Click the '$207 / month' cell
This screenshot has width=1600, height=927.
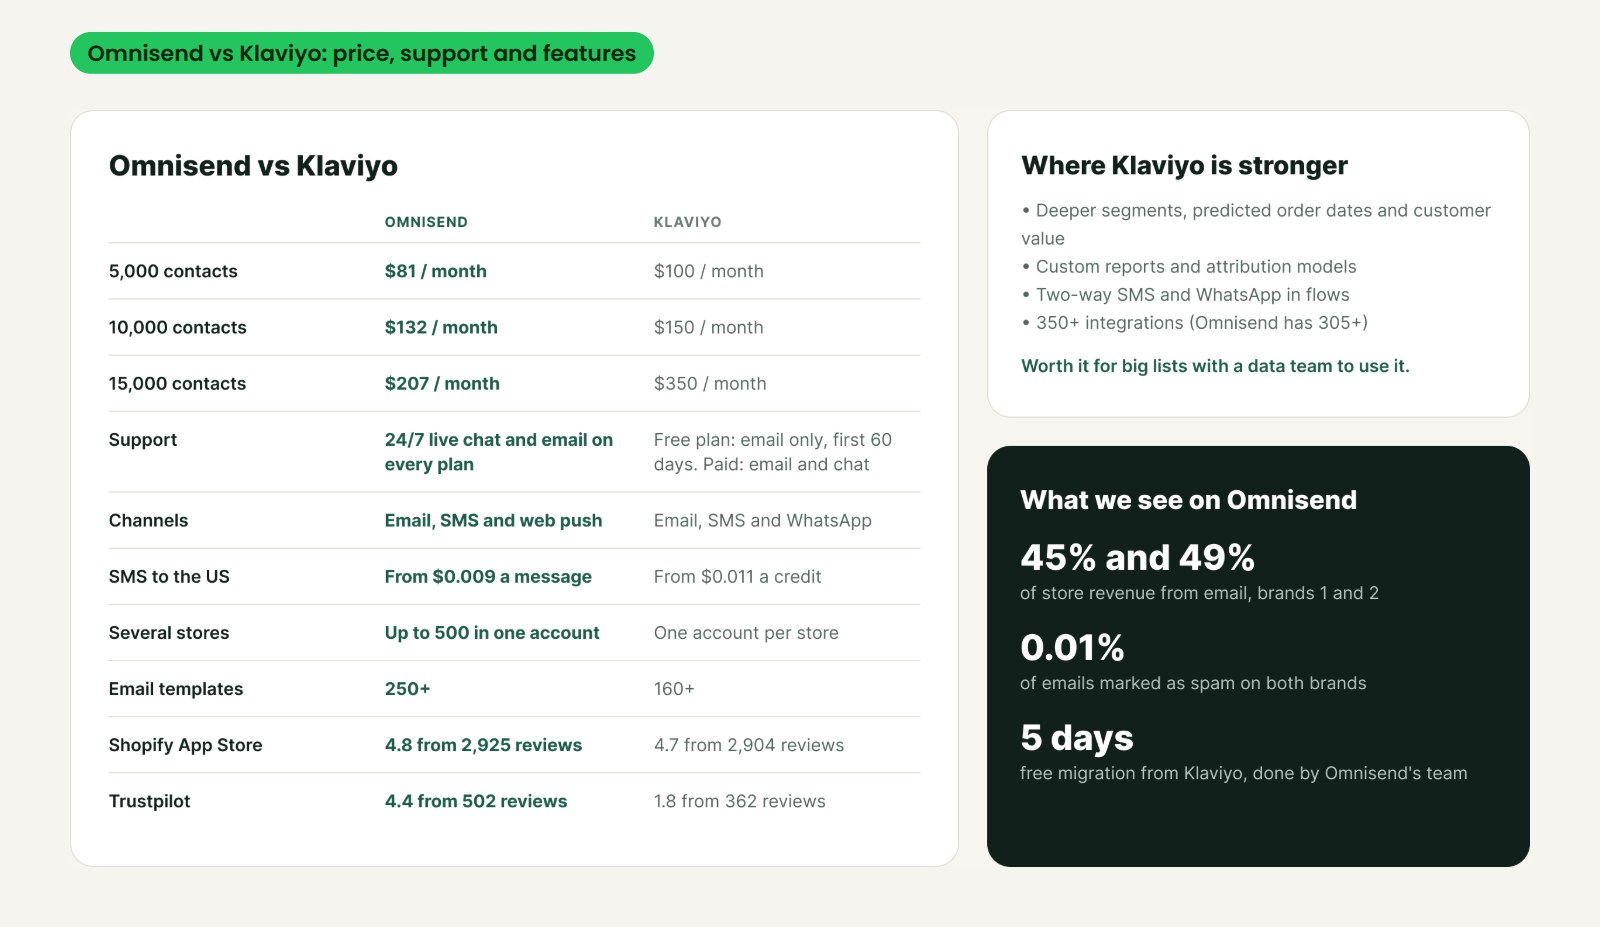pyautogui.click(x=442, y=383)
